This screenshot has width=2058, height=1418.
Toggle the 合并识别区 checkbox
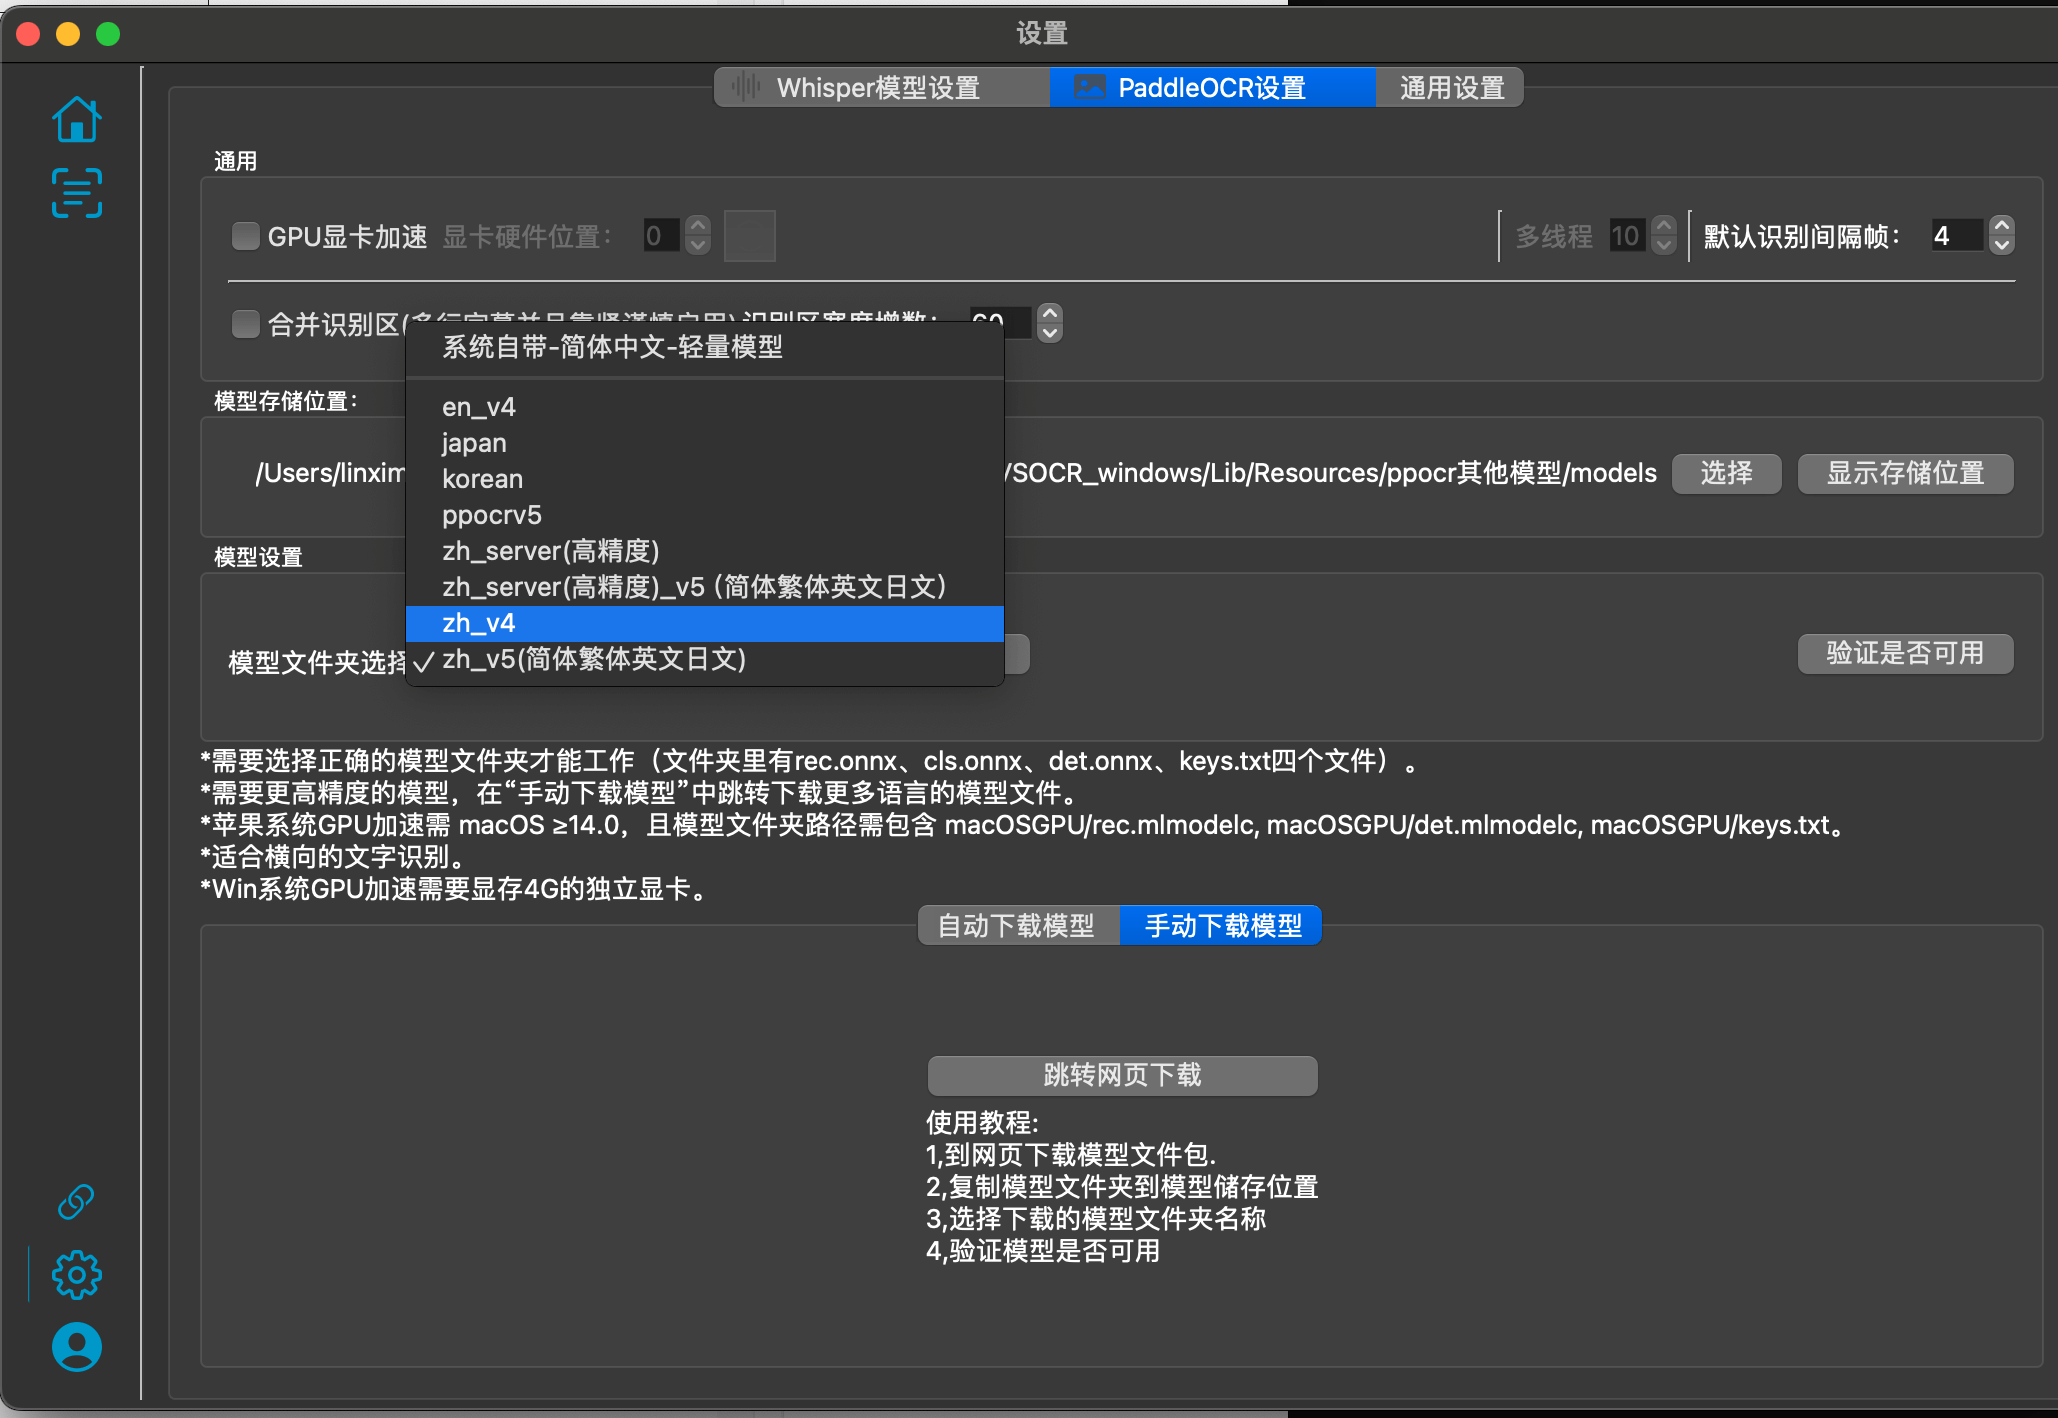coord(245,324)
